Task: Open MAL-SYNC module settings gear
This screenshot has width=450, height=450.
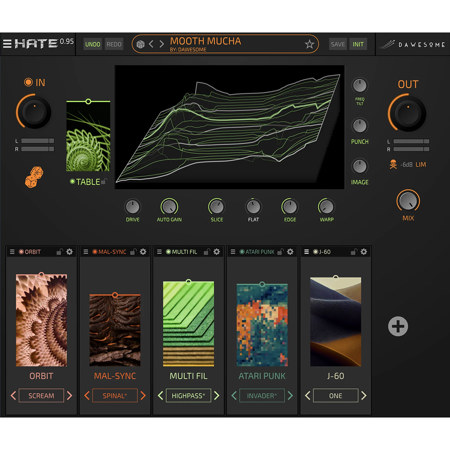Action: tap(143, 252)
